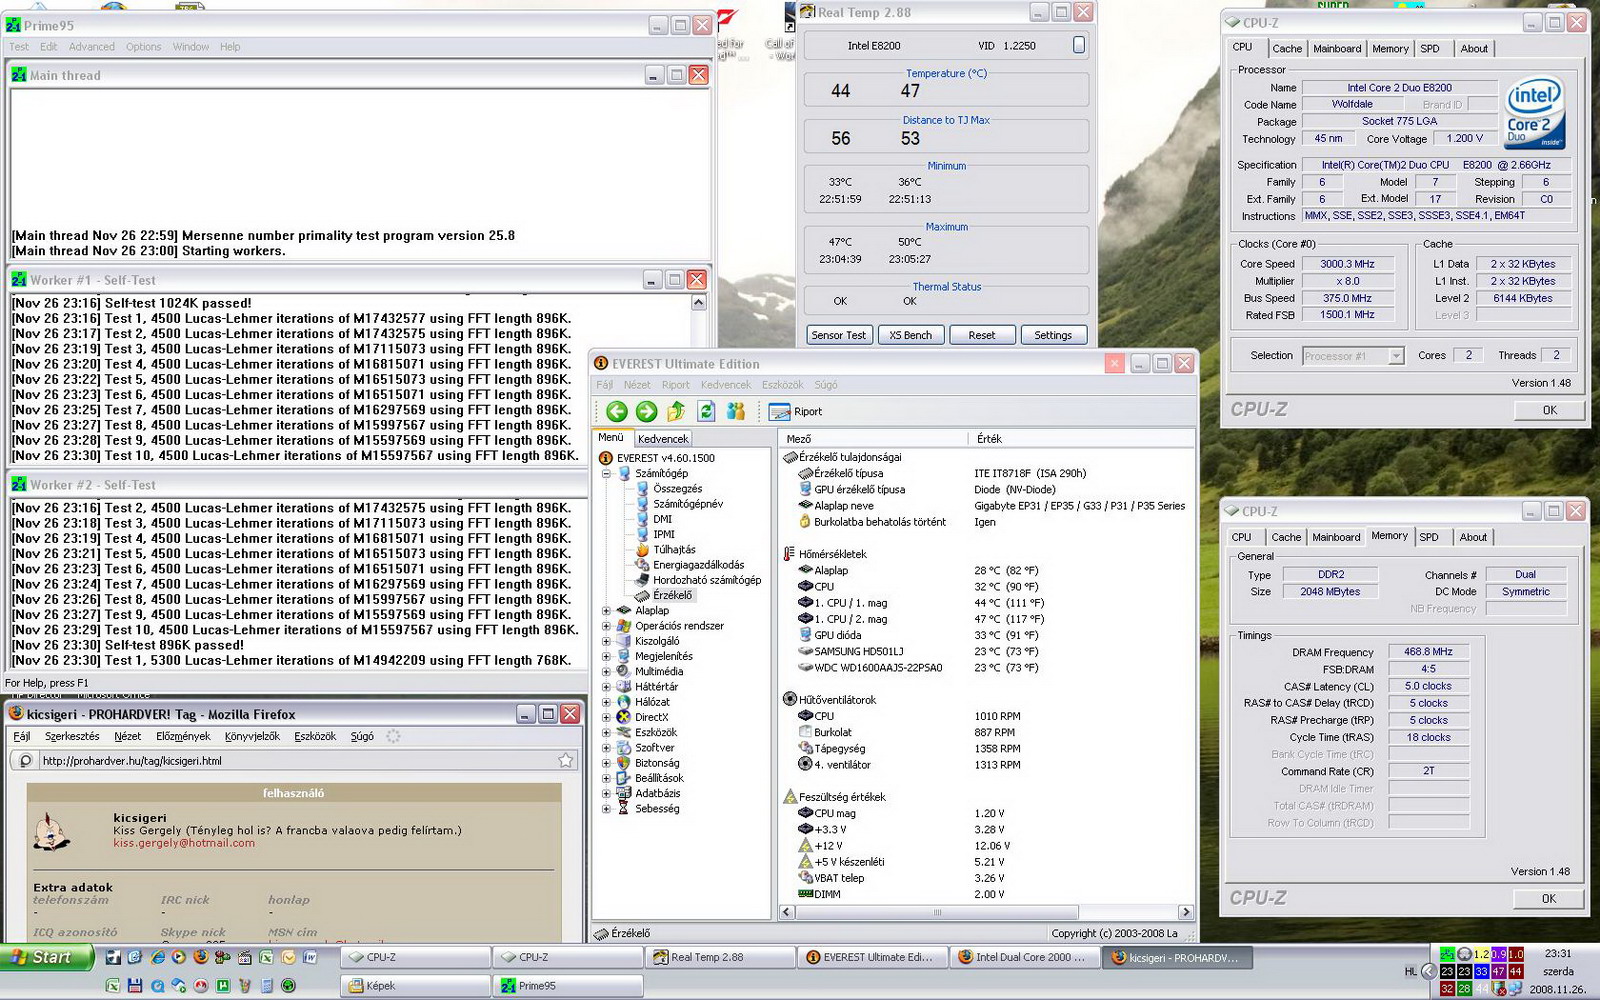Viewport: 1600px width, 1000px height.
Task: Click XS Bench button in Real Temp
Action: tap(910, 335)
